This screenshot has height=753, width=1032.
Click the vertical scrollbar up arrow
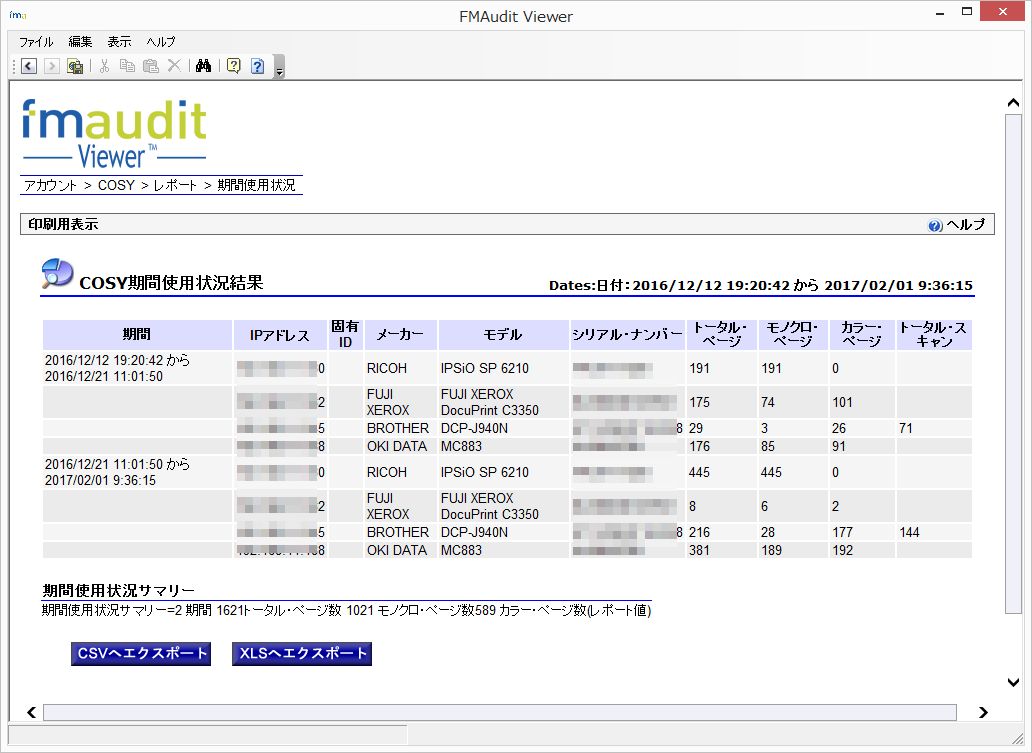click(1014, 103)
